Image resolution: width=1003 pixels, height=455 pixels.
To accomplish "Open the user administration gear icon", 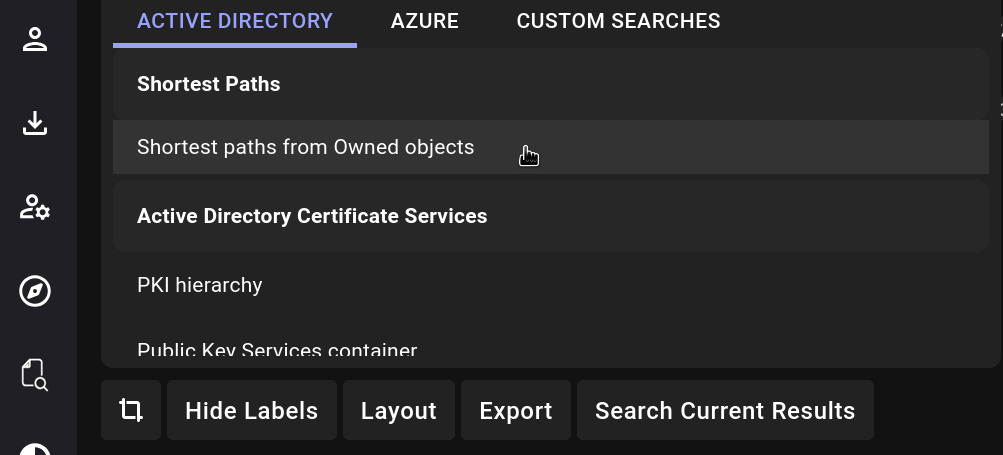I will [35, 207].
